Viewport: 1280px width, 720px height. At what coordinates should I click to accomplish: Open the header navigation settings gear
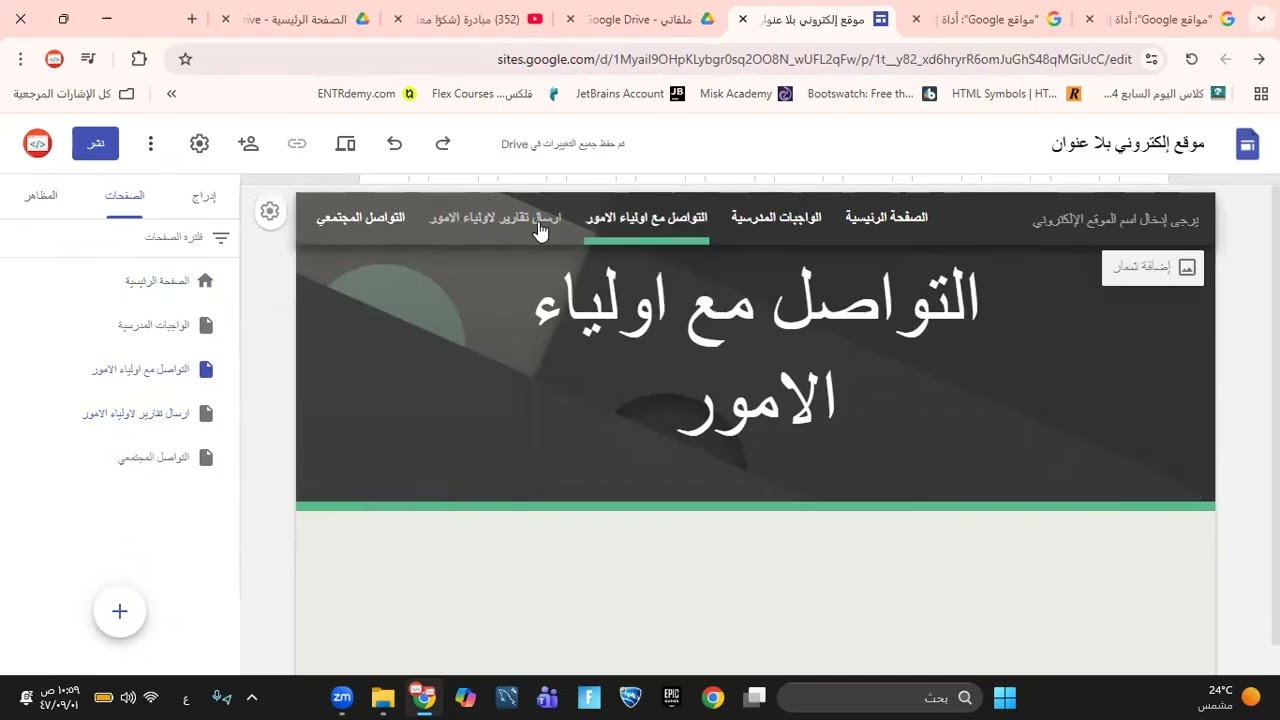269,211
